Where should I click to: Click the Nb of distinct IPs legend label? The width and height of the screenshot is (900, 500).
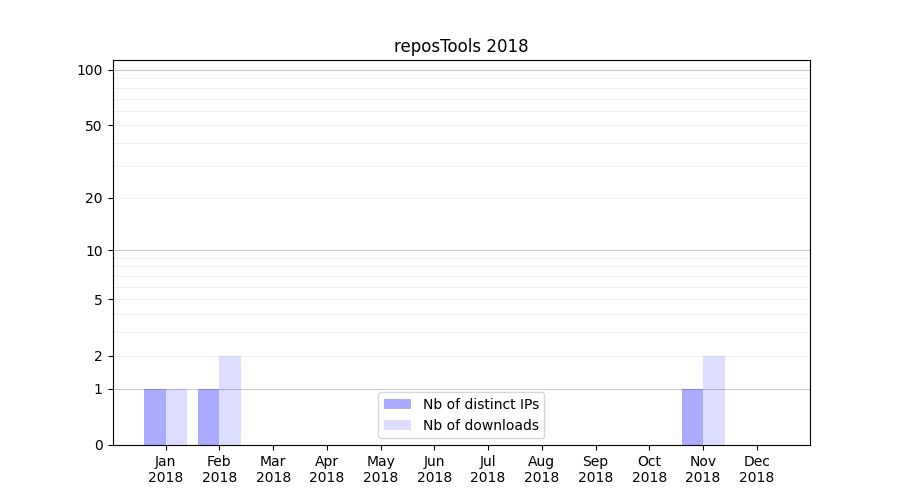(x=480, y=404)
